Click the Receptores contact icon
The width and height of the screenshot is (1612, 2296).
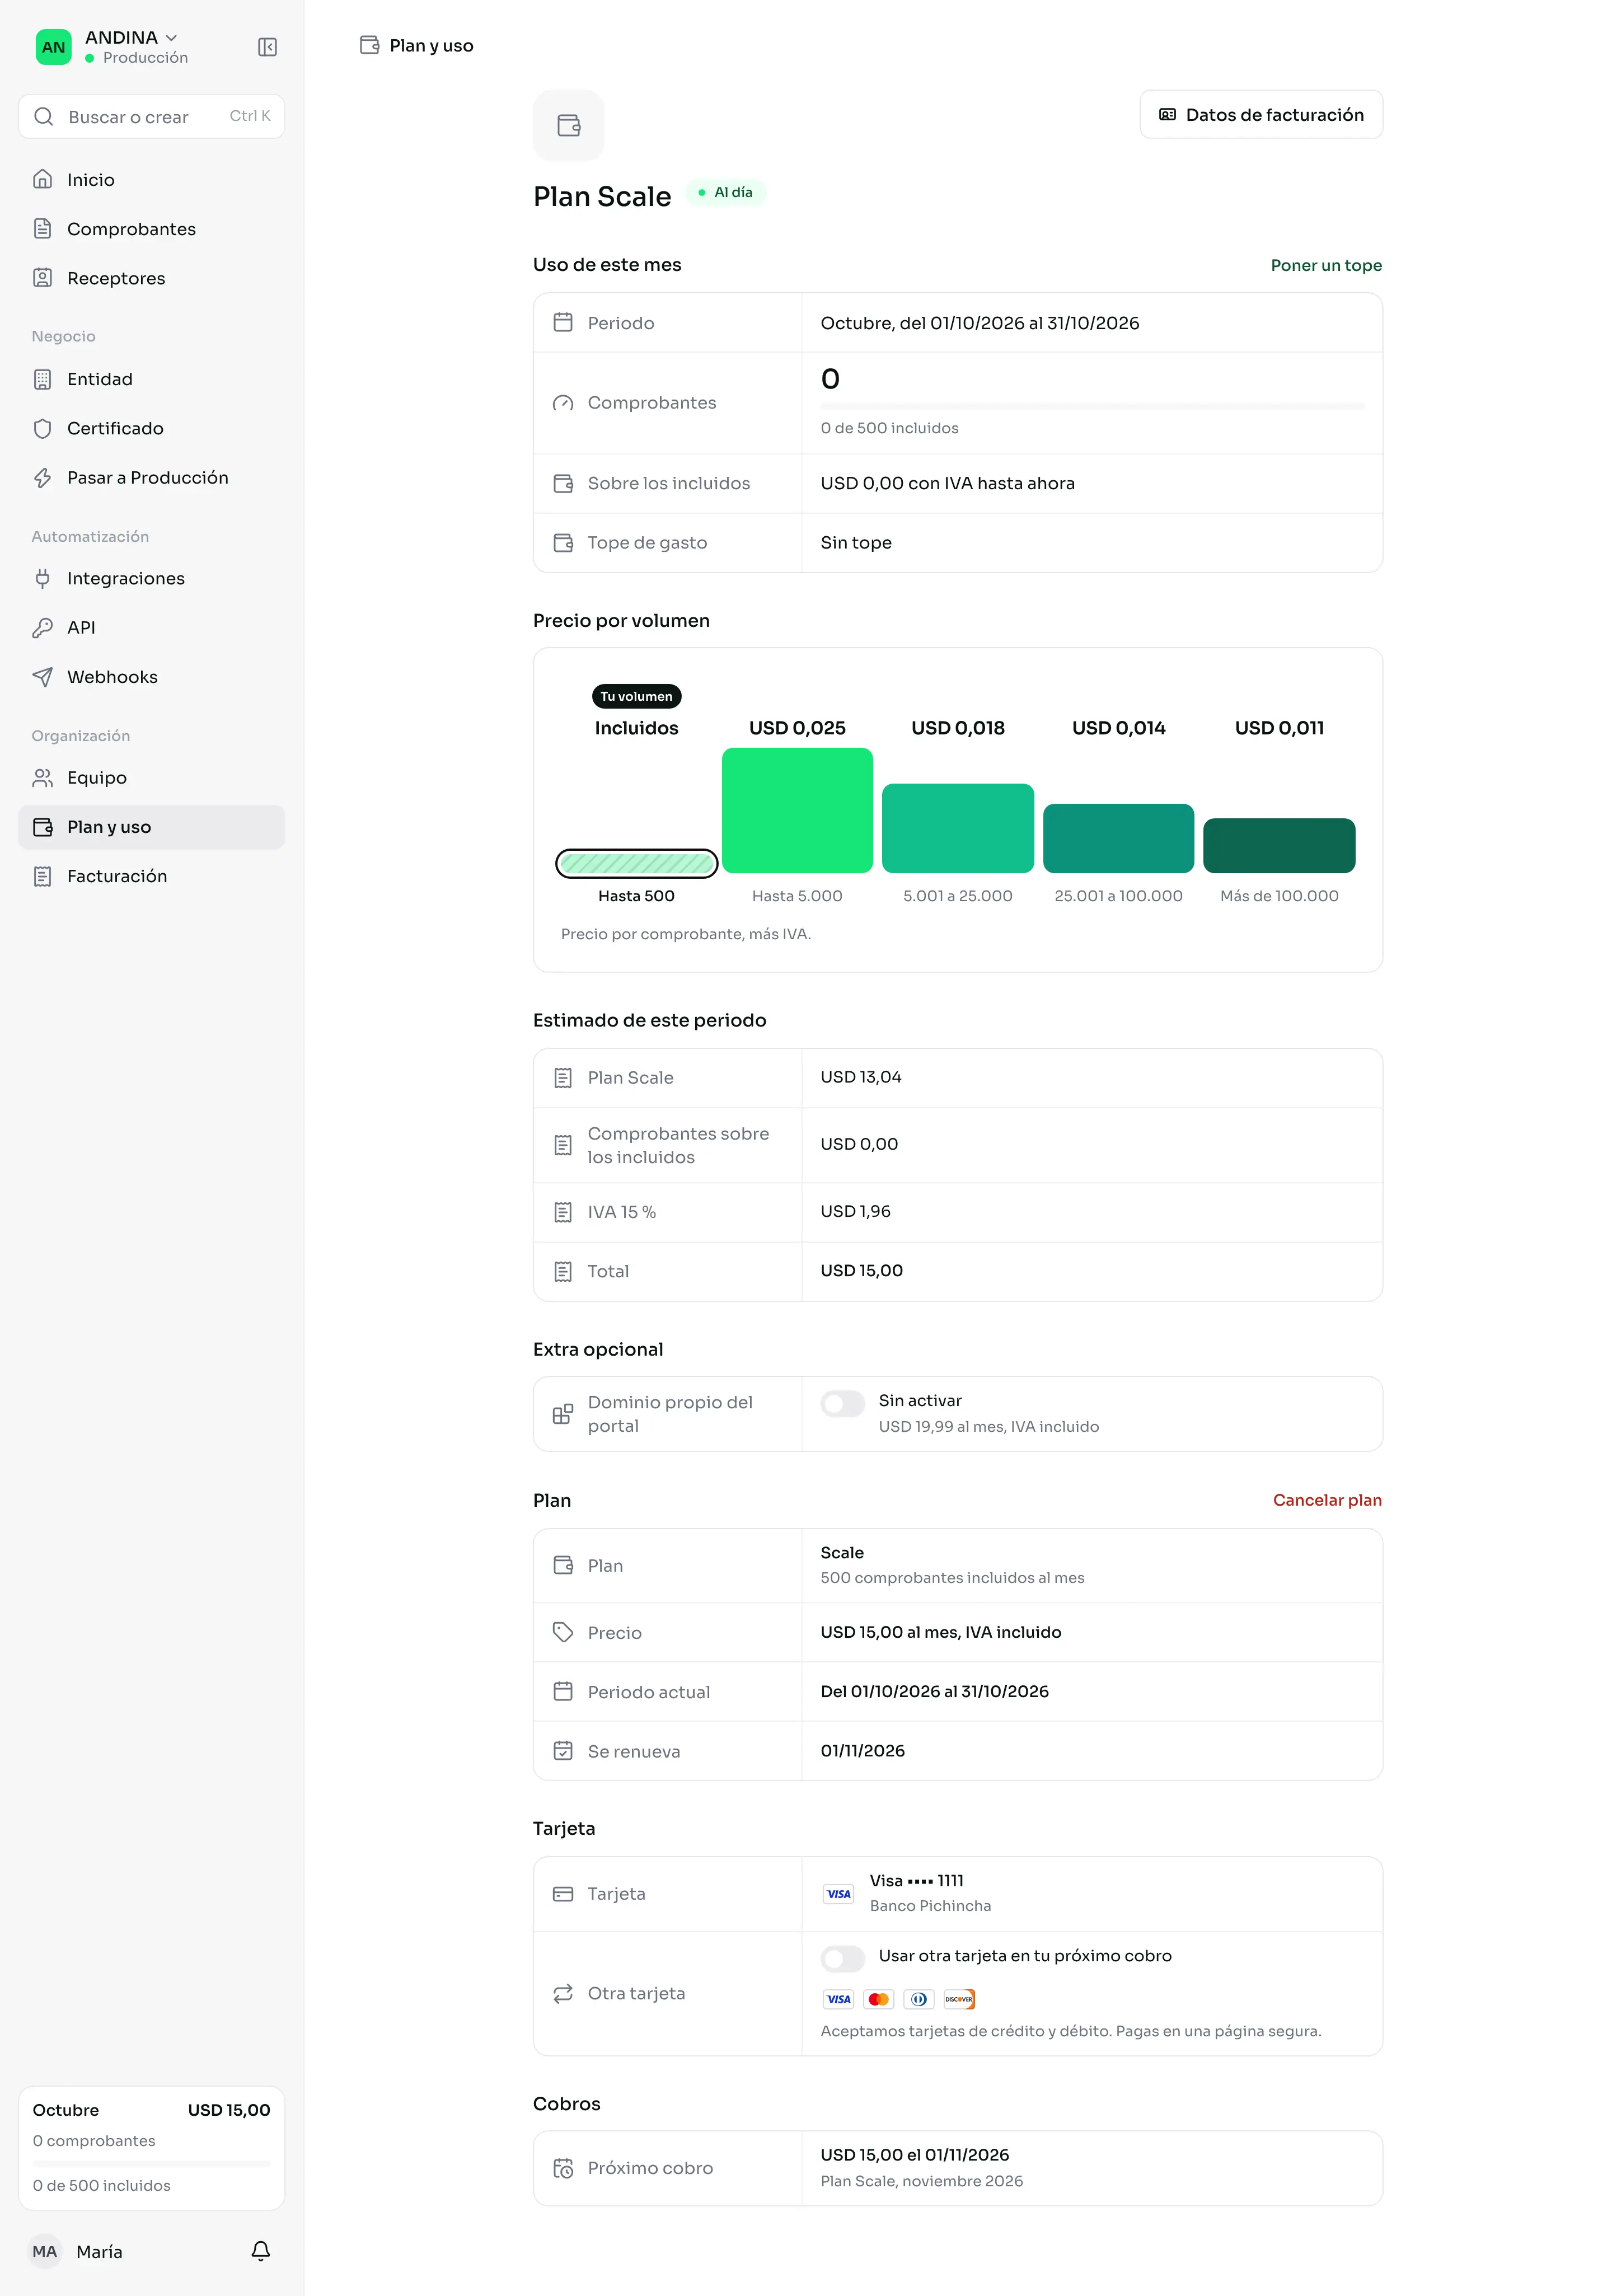42,278
